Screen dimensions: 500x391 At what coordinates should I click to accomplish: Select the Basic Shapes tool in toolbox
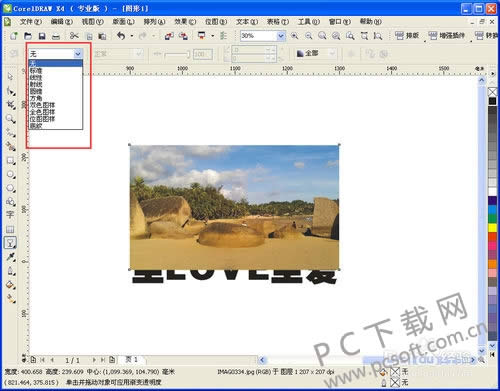(x=10, y=201)
